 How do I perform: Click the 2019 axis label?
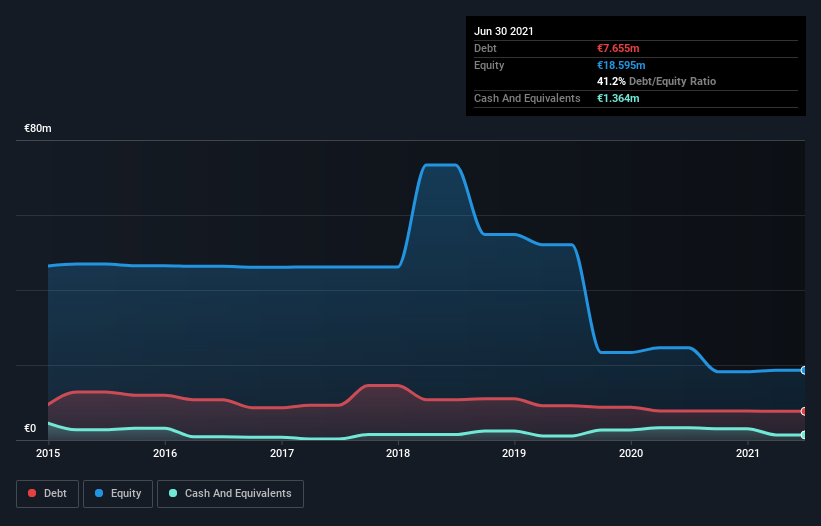514,453
